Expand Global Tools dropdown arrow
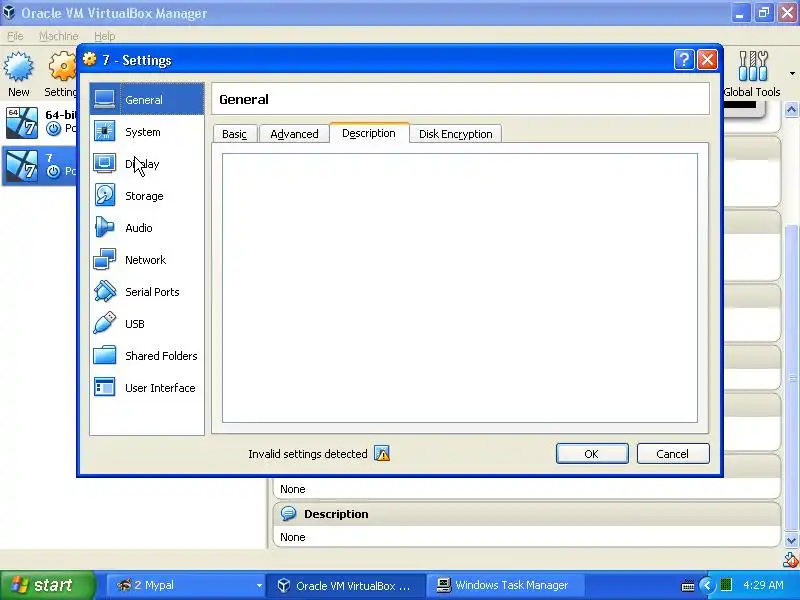Viewport: 800px width, 600px height. pos(792,74)
